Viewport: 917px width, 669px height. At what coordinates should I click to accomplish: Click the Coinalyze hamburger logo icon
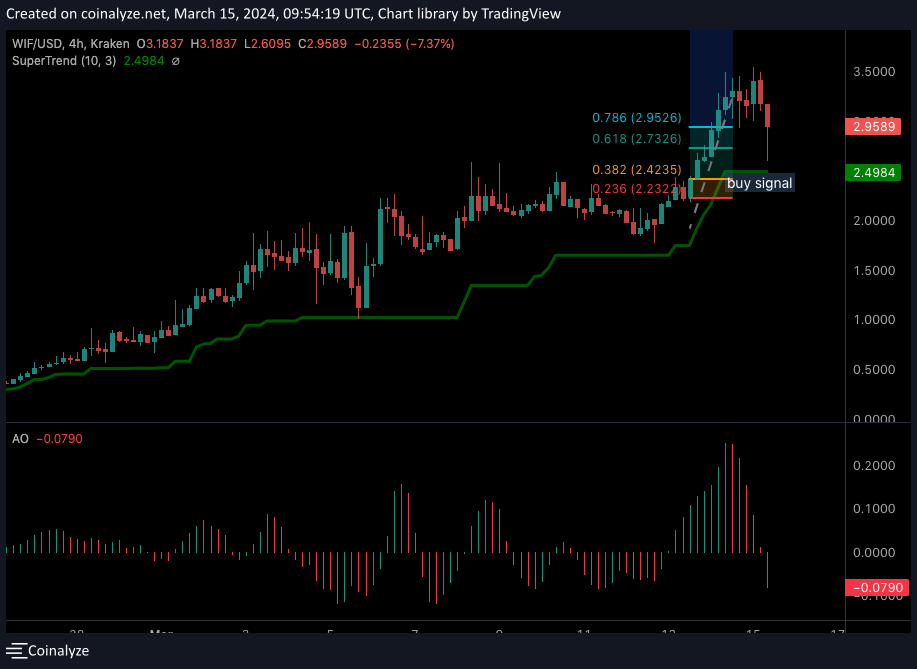[x=16, y=650]
